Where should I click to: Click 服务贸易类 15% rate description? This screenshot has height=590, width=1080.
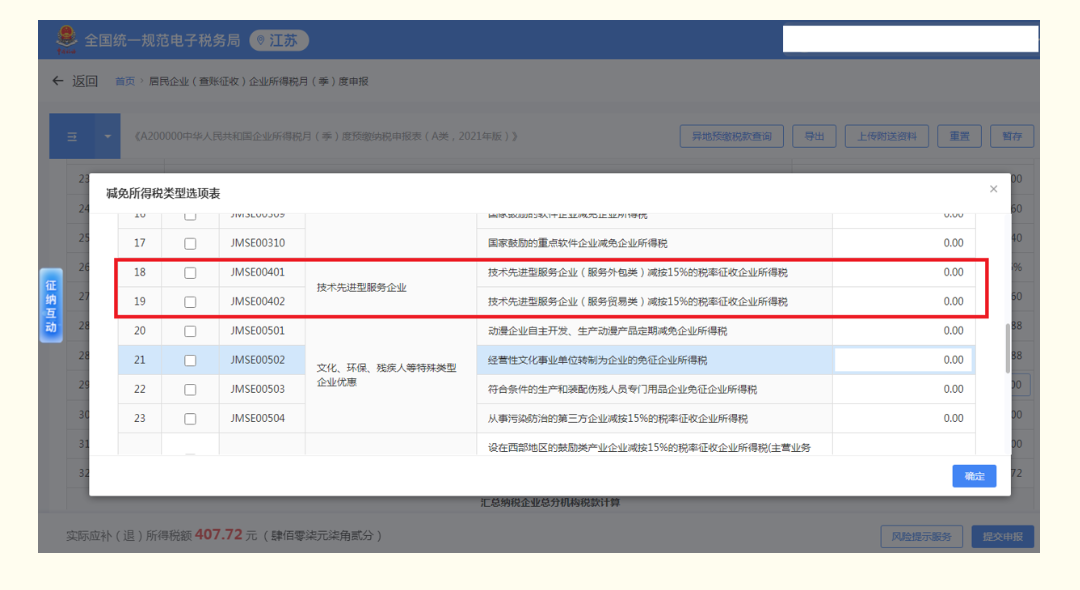tap(638, 302)
